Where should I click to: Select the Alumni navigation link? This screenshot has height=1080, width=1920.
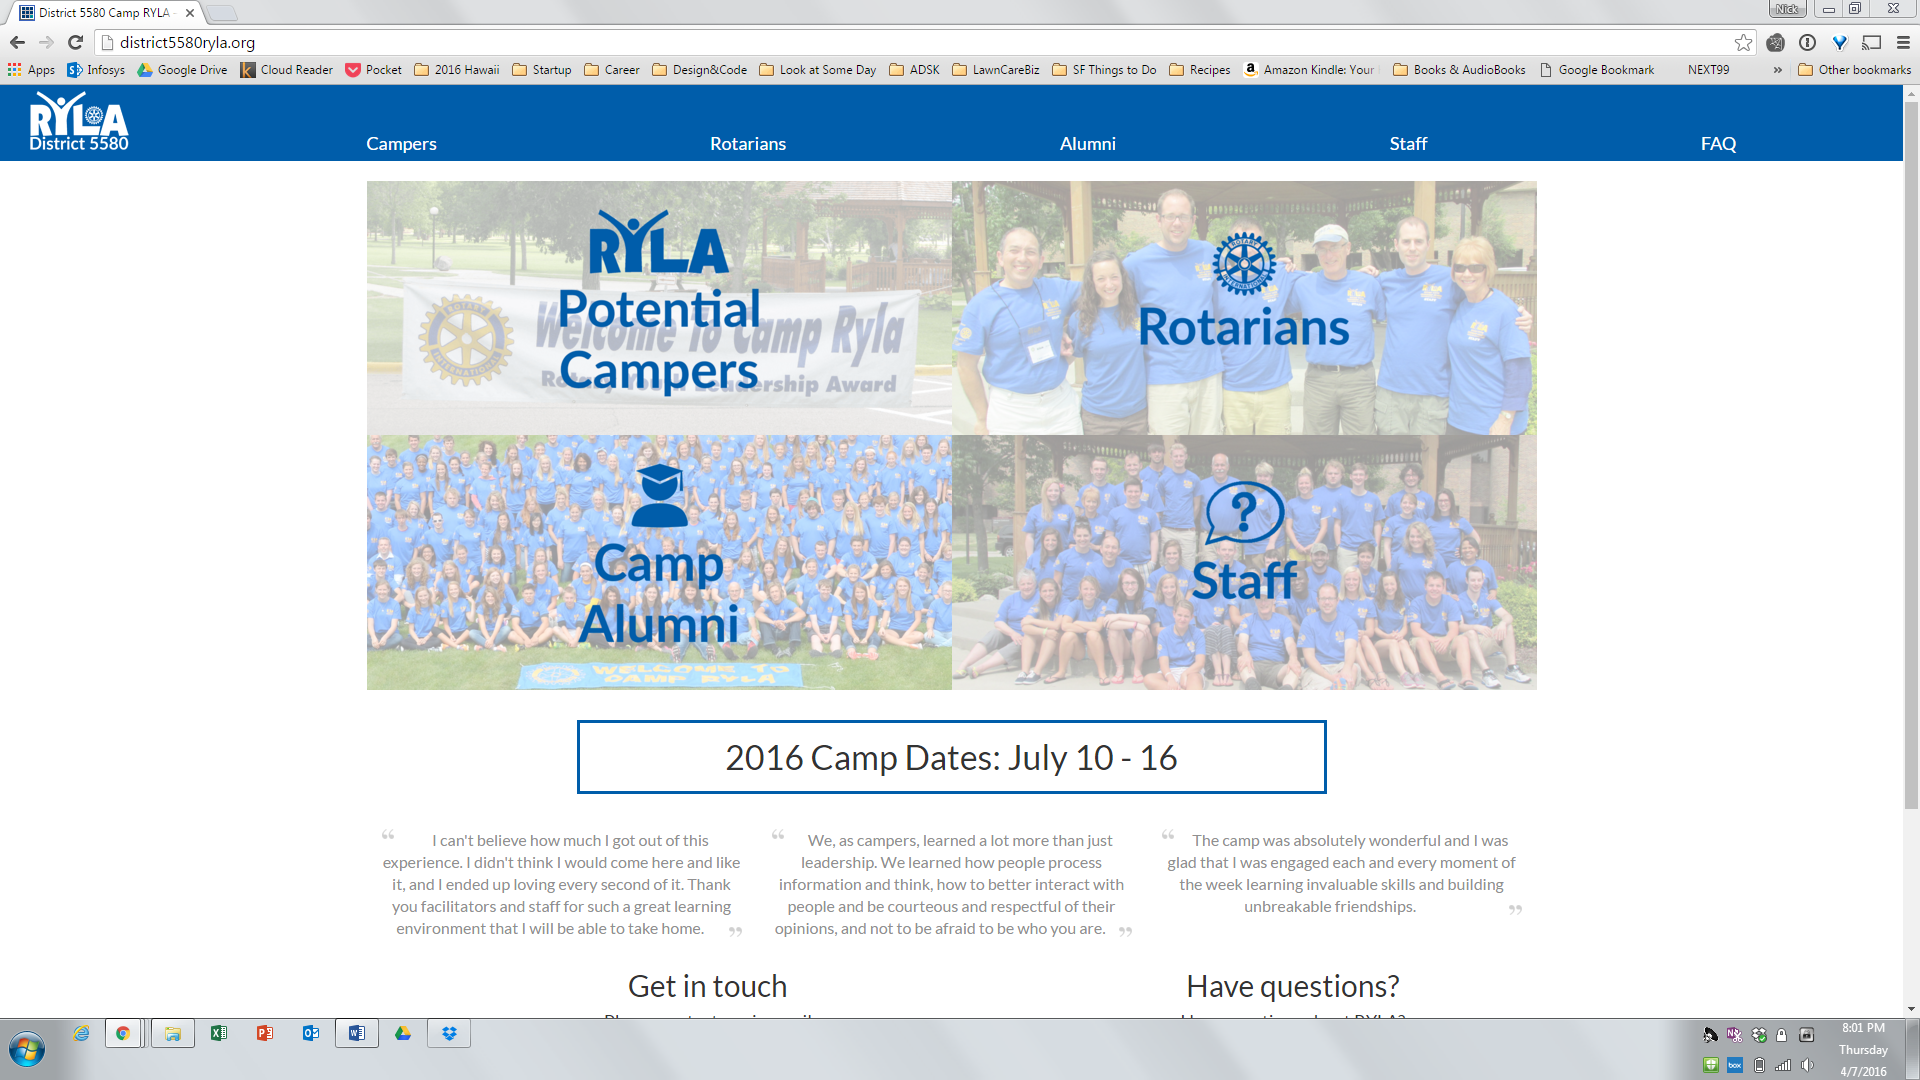pyautogui.click(x=1087, y=144)
